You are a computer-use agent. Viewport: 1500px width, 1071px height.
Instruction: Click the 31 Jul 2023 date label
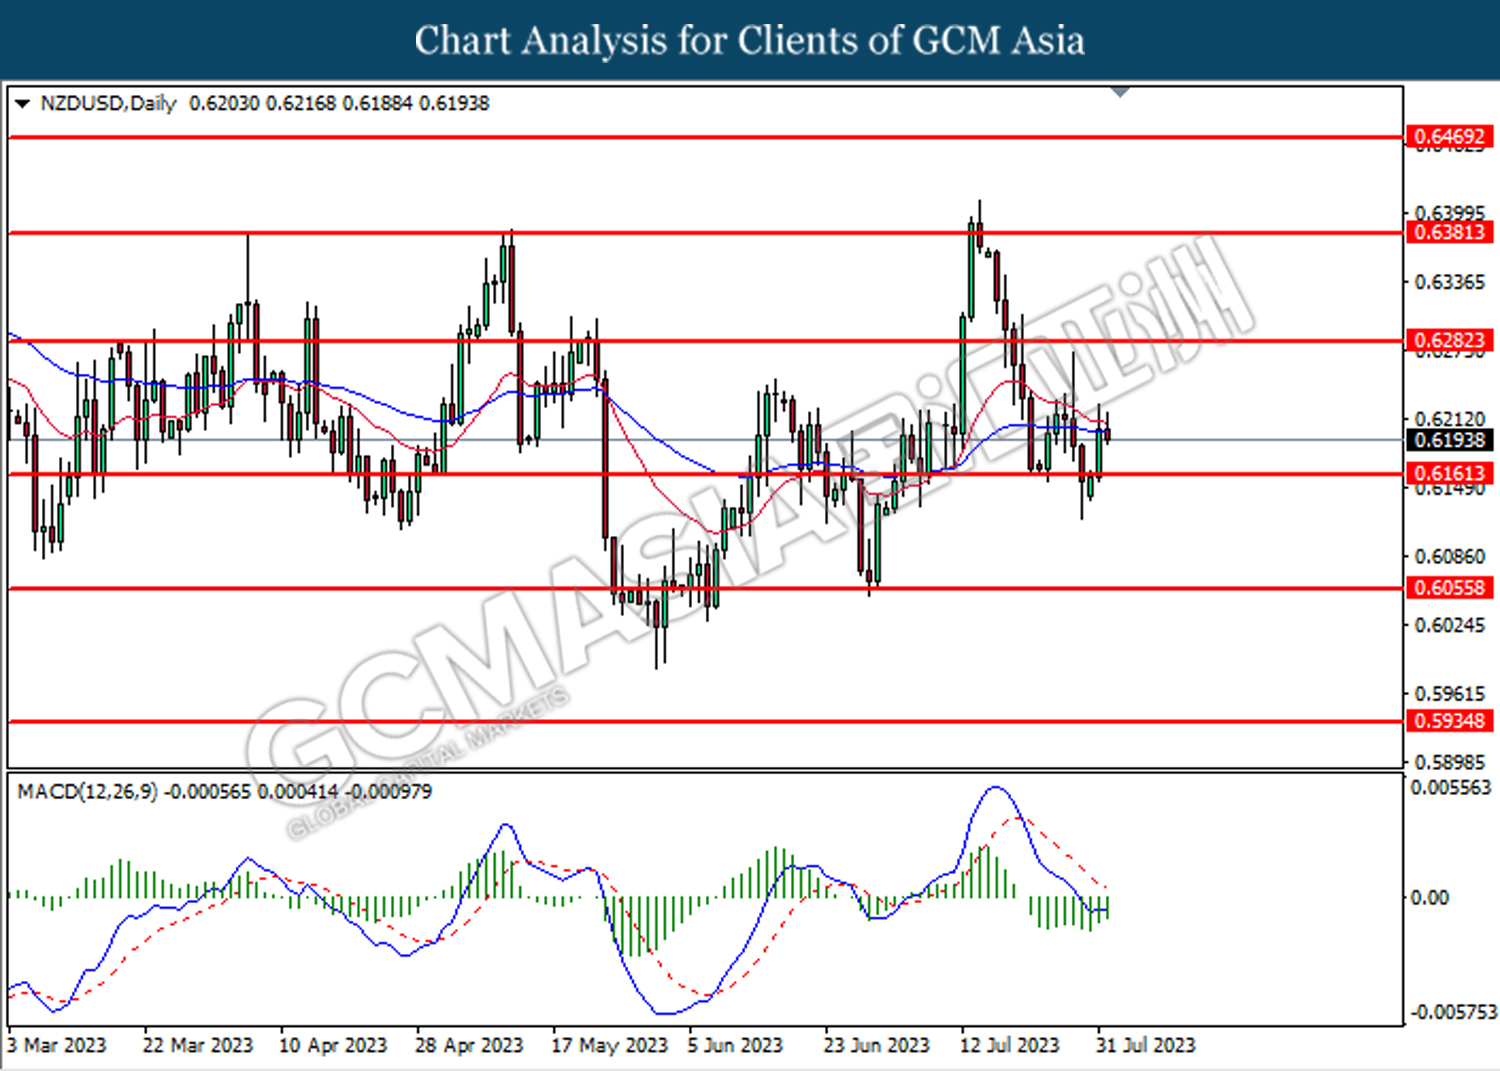click(1145, 1045)
